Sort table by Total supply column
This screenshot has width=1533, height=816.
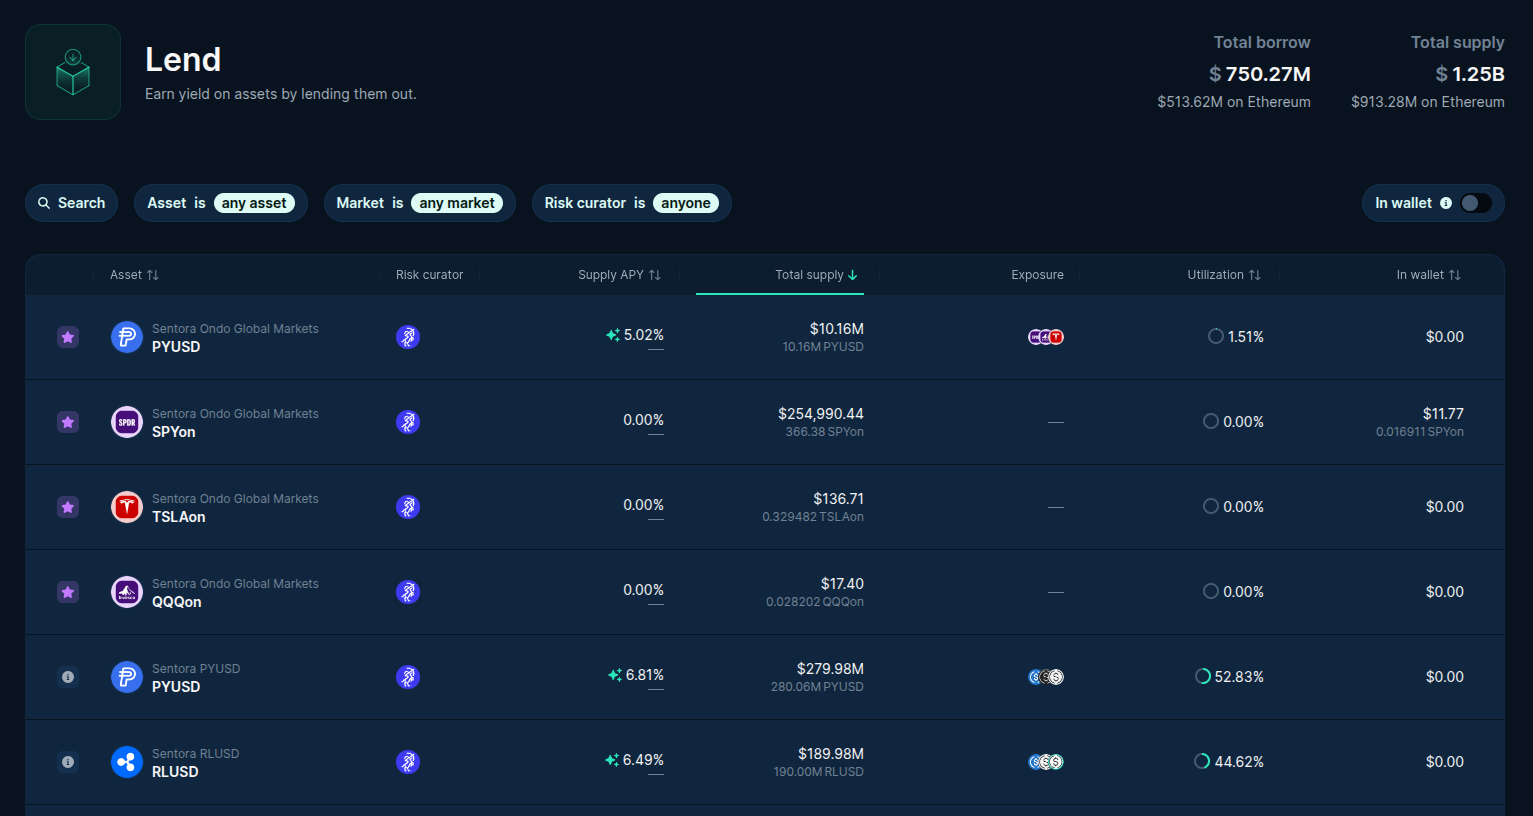(x=816, y=275)
